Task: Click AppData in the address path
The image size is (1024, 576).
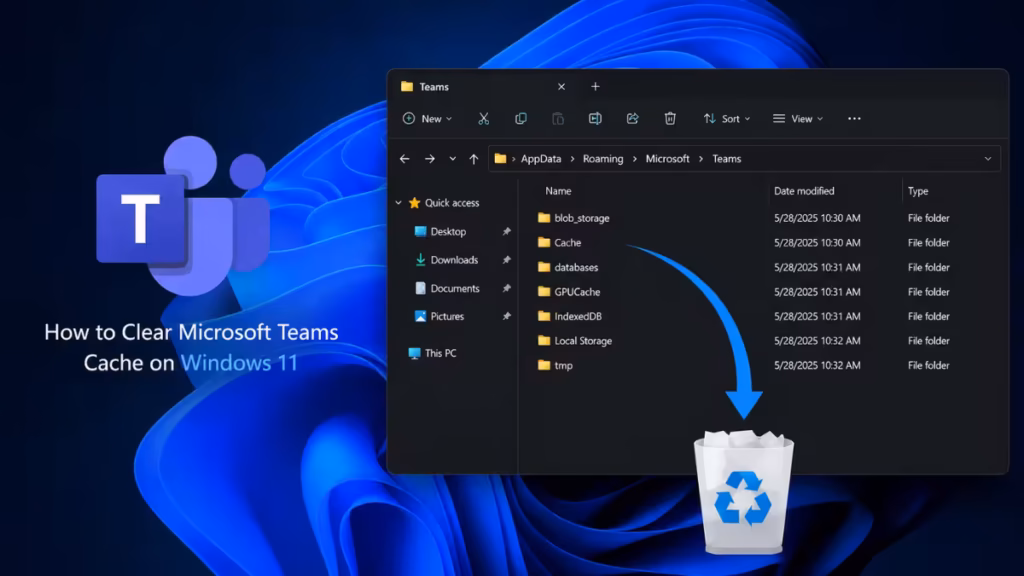Action: 541,159
